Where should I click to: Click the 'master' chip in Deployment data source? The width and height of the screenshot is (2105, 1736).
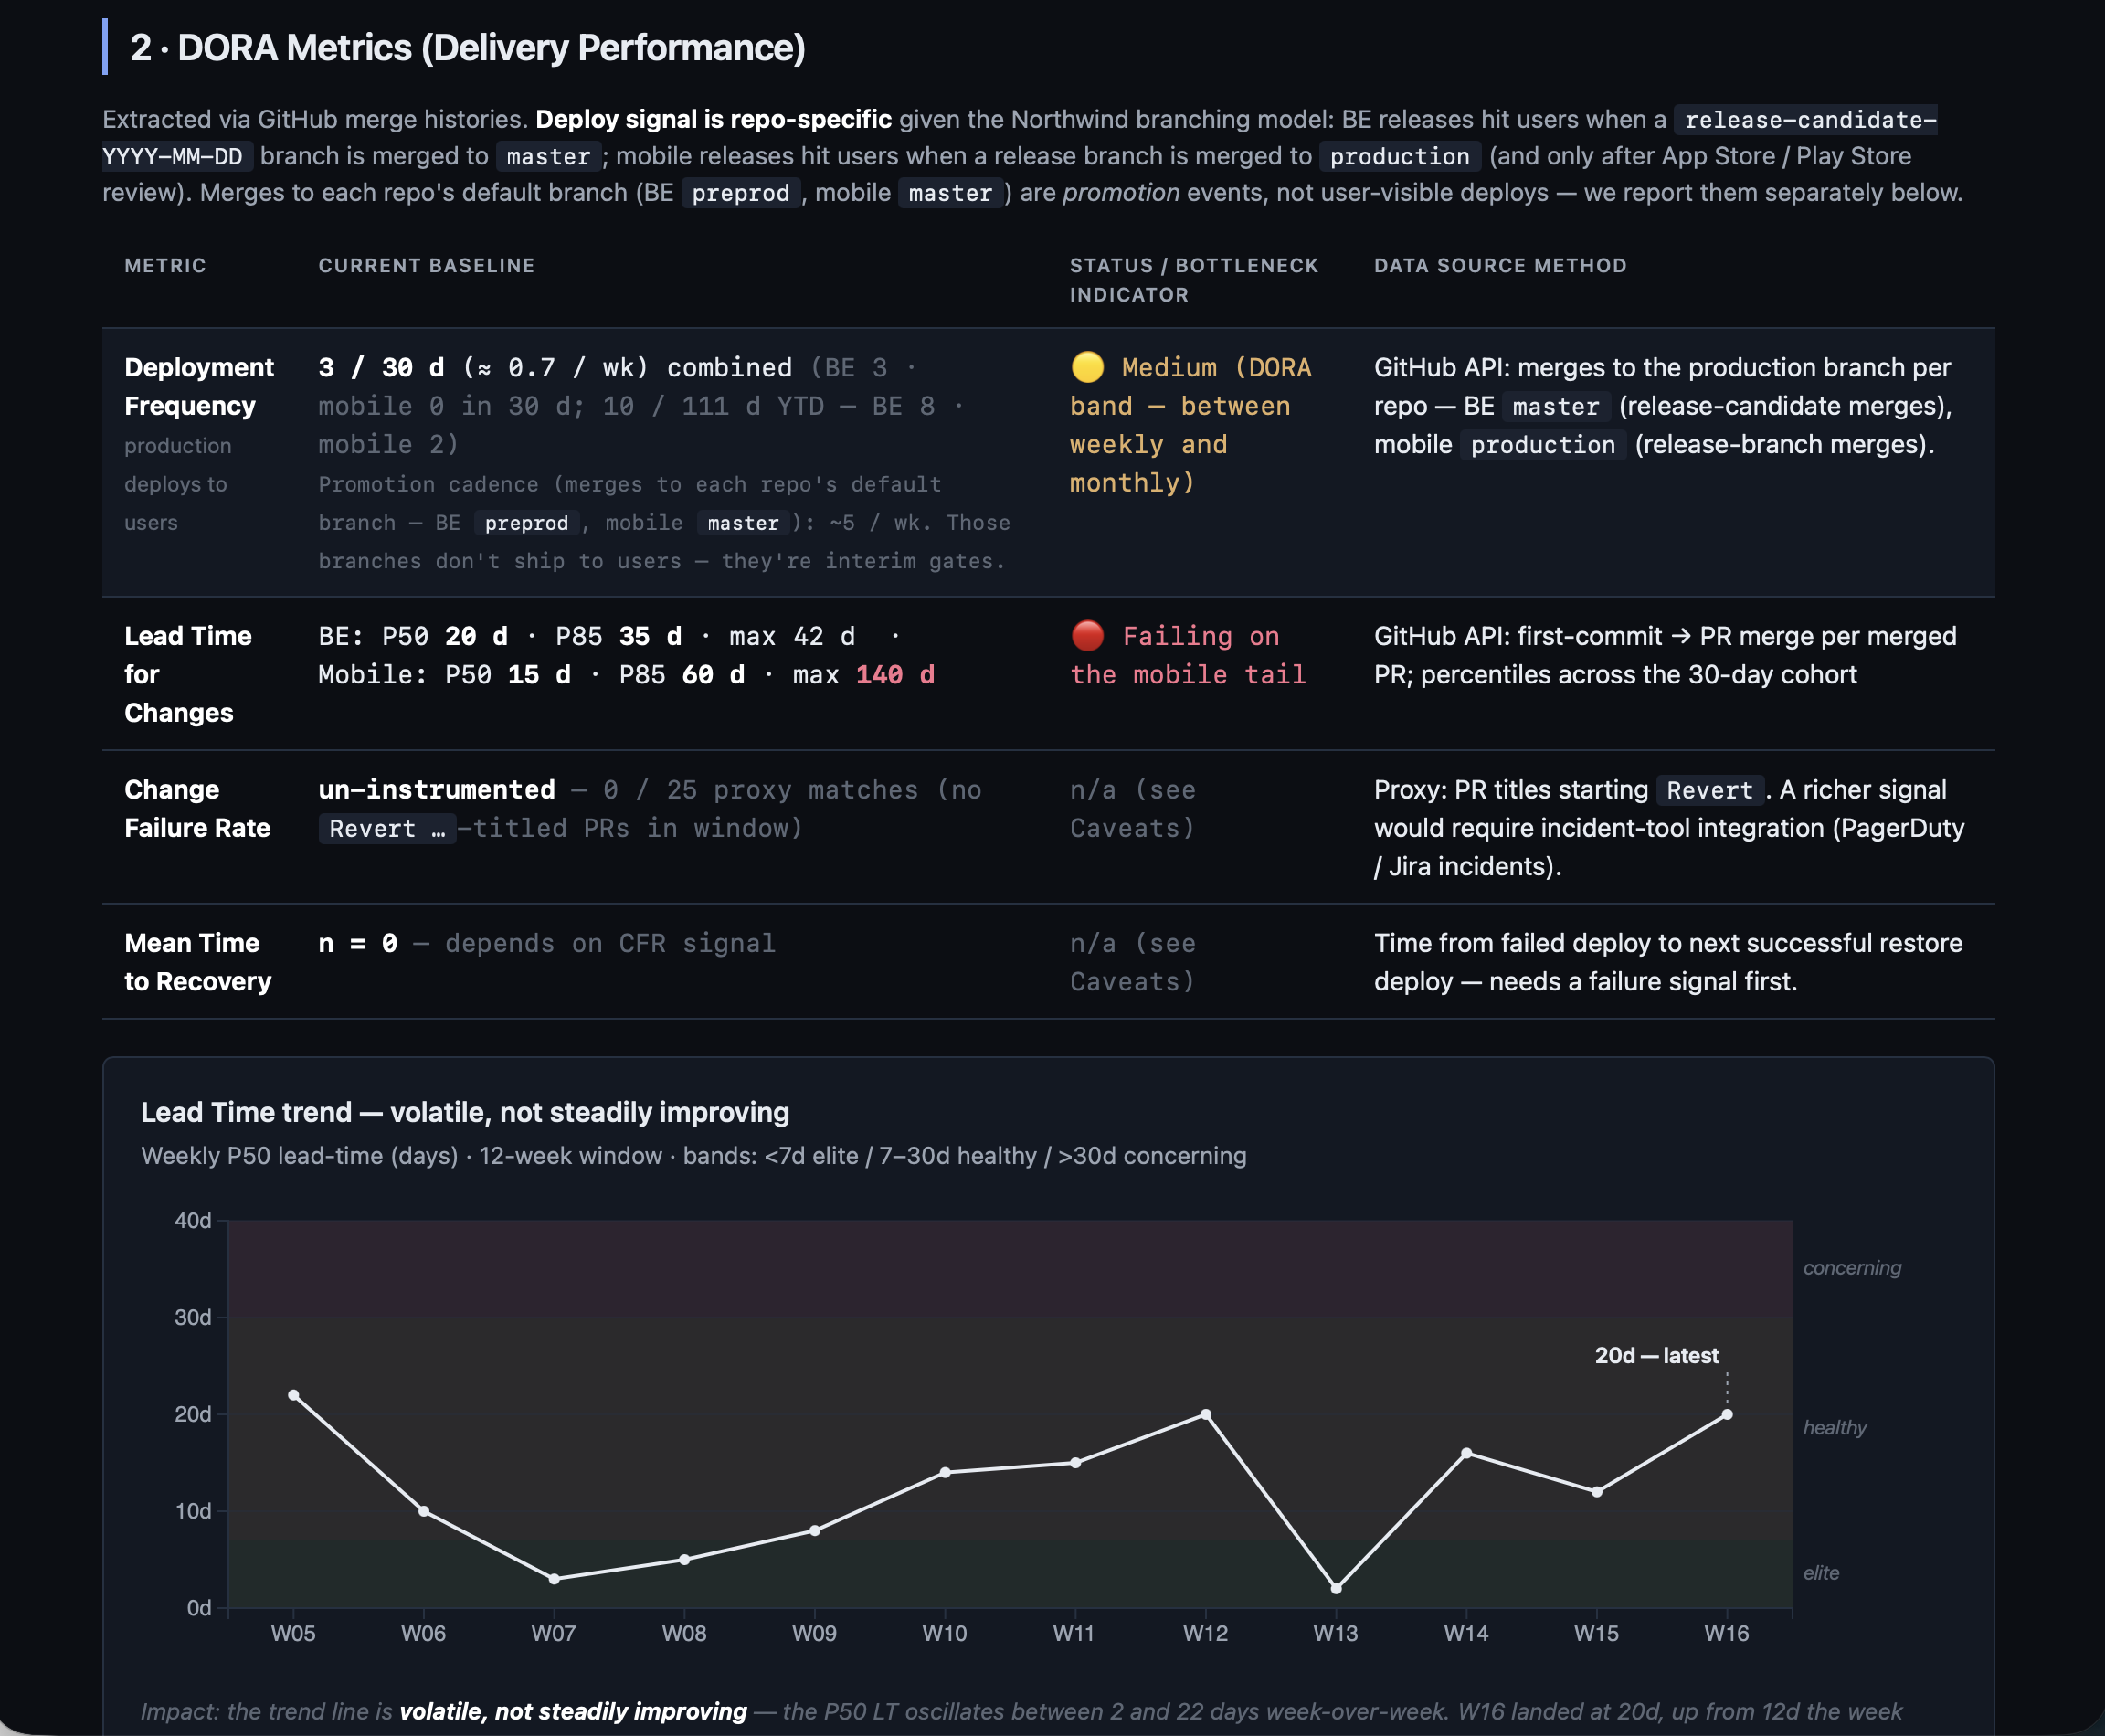click(x=1555, y=407)
